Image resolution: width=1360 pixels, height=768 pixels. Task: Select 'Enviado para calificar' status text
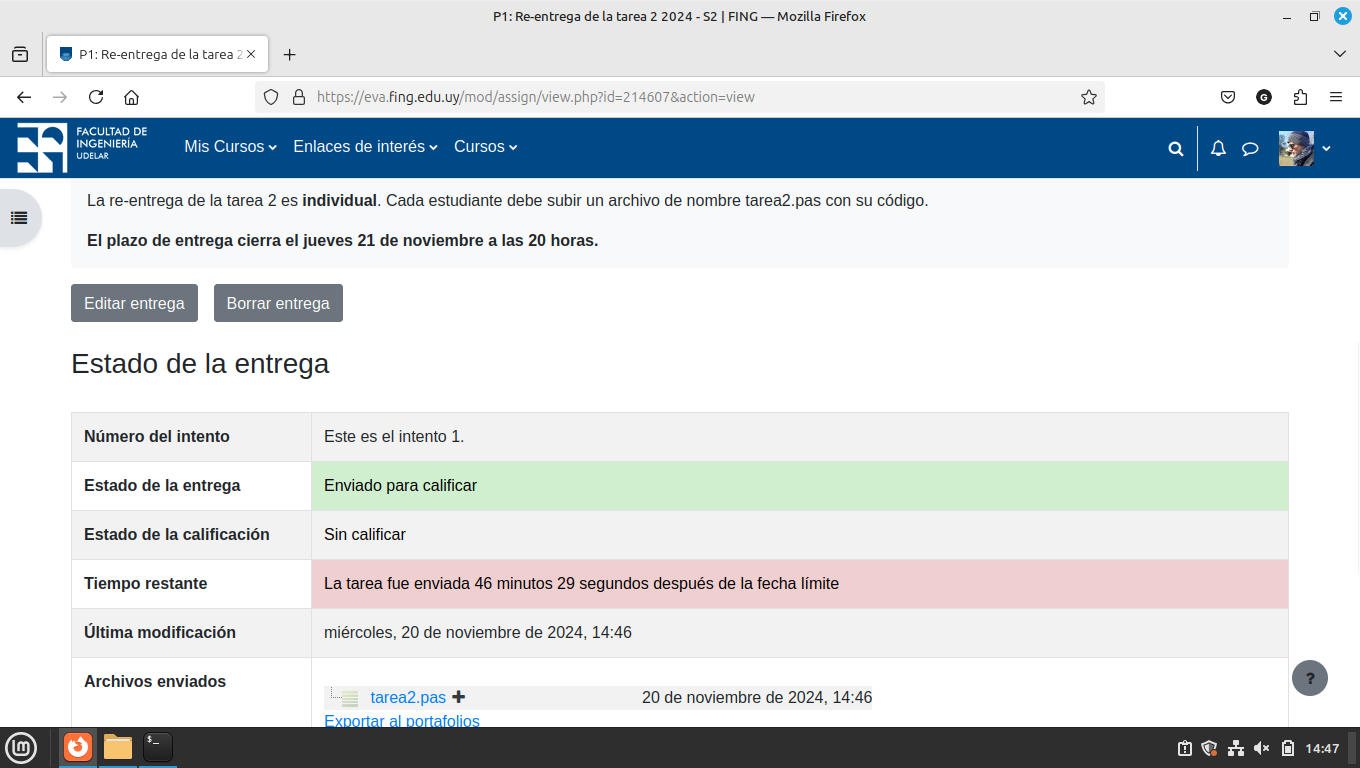[400, 485]
